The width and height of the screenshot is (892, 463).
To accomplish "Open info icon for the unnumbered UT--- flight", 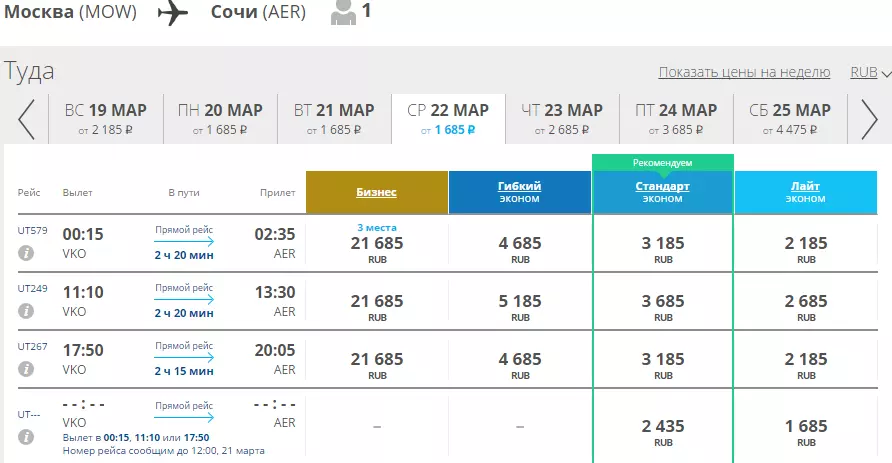I will click(26, 437).
